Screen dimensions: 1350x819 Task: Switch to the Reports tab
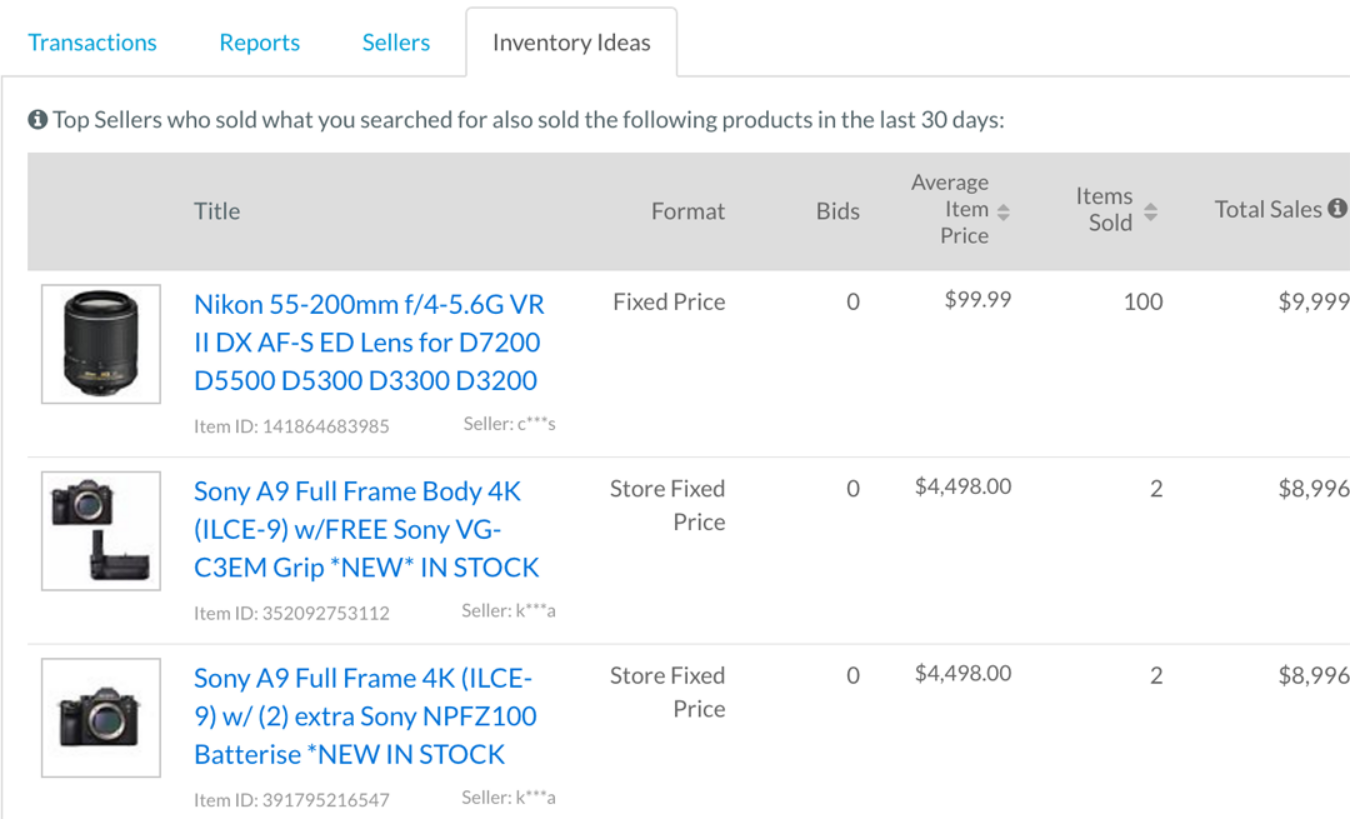(259, 42)
